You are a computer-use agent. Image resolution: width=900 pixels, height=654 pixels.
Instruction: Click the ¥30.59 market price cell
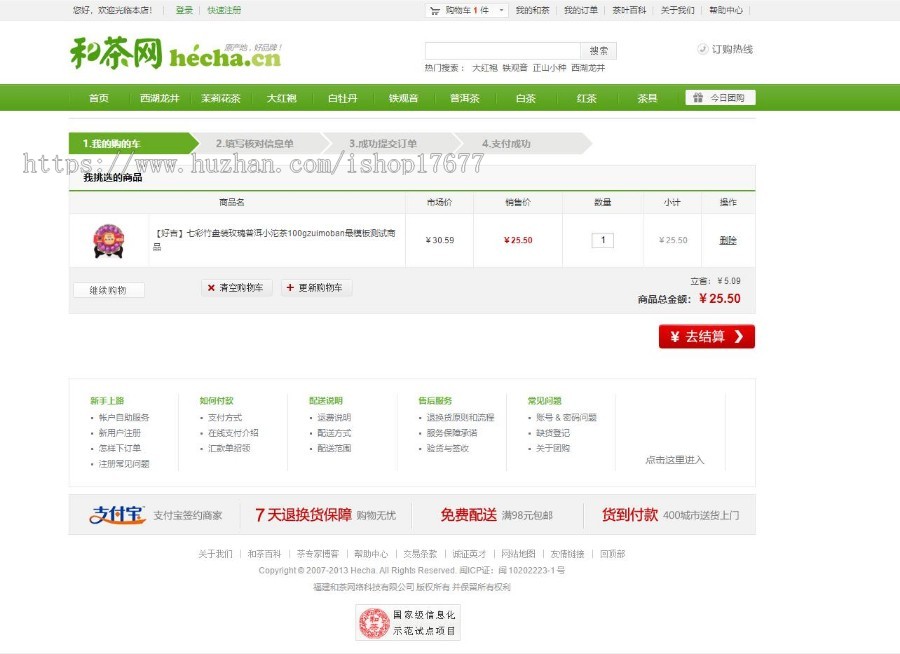(x=440, y=240)
